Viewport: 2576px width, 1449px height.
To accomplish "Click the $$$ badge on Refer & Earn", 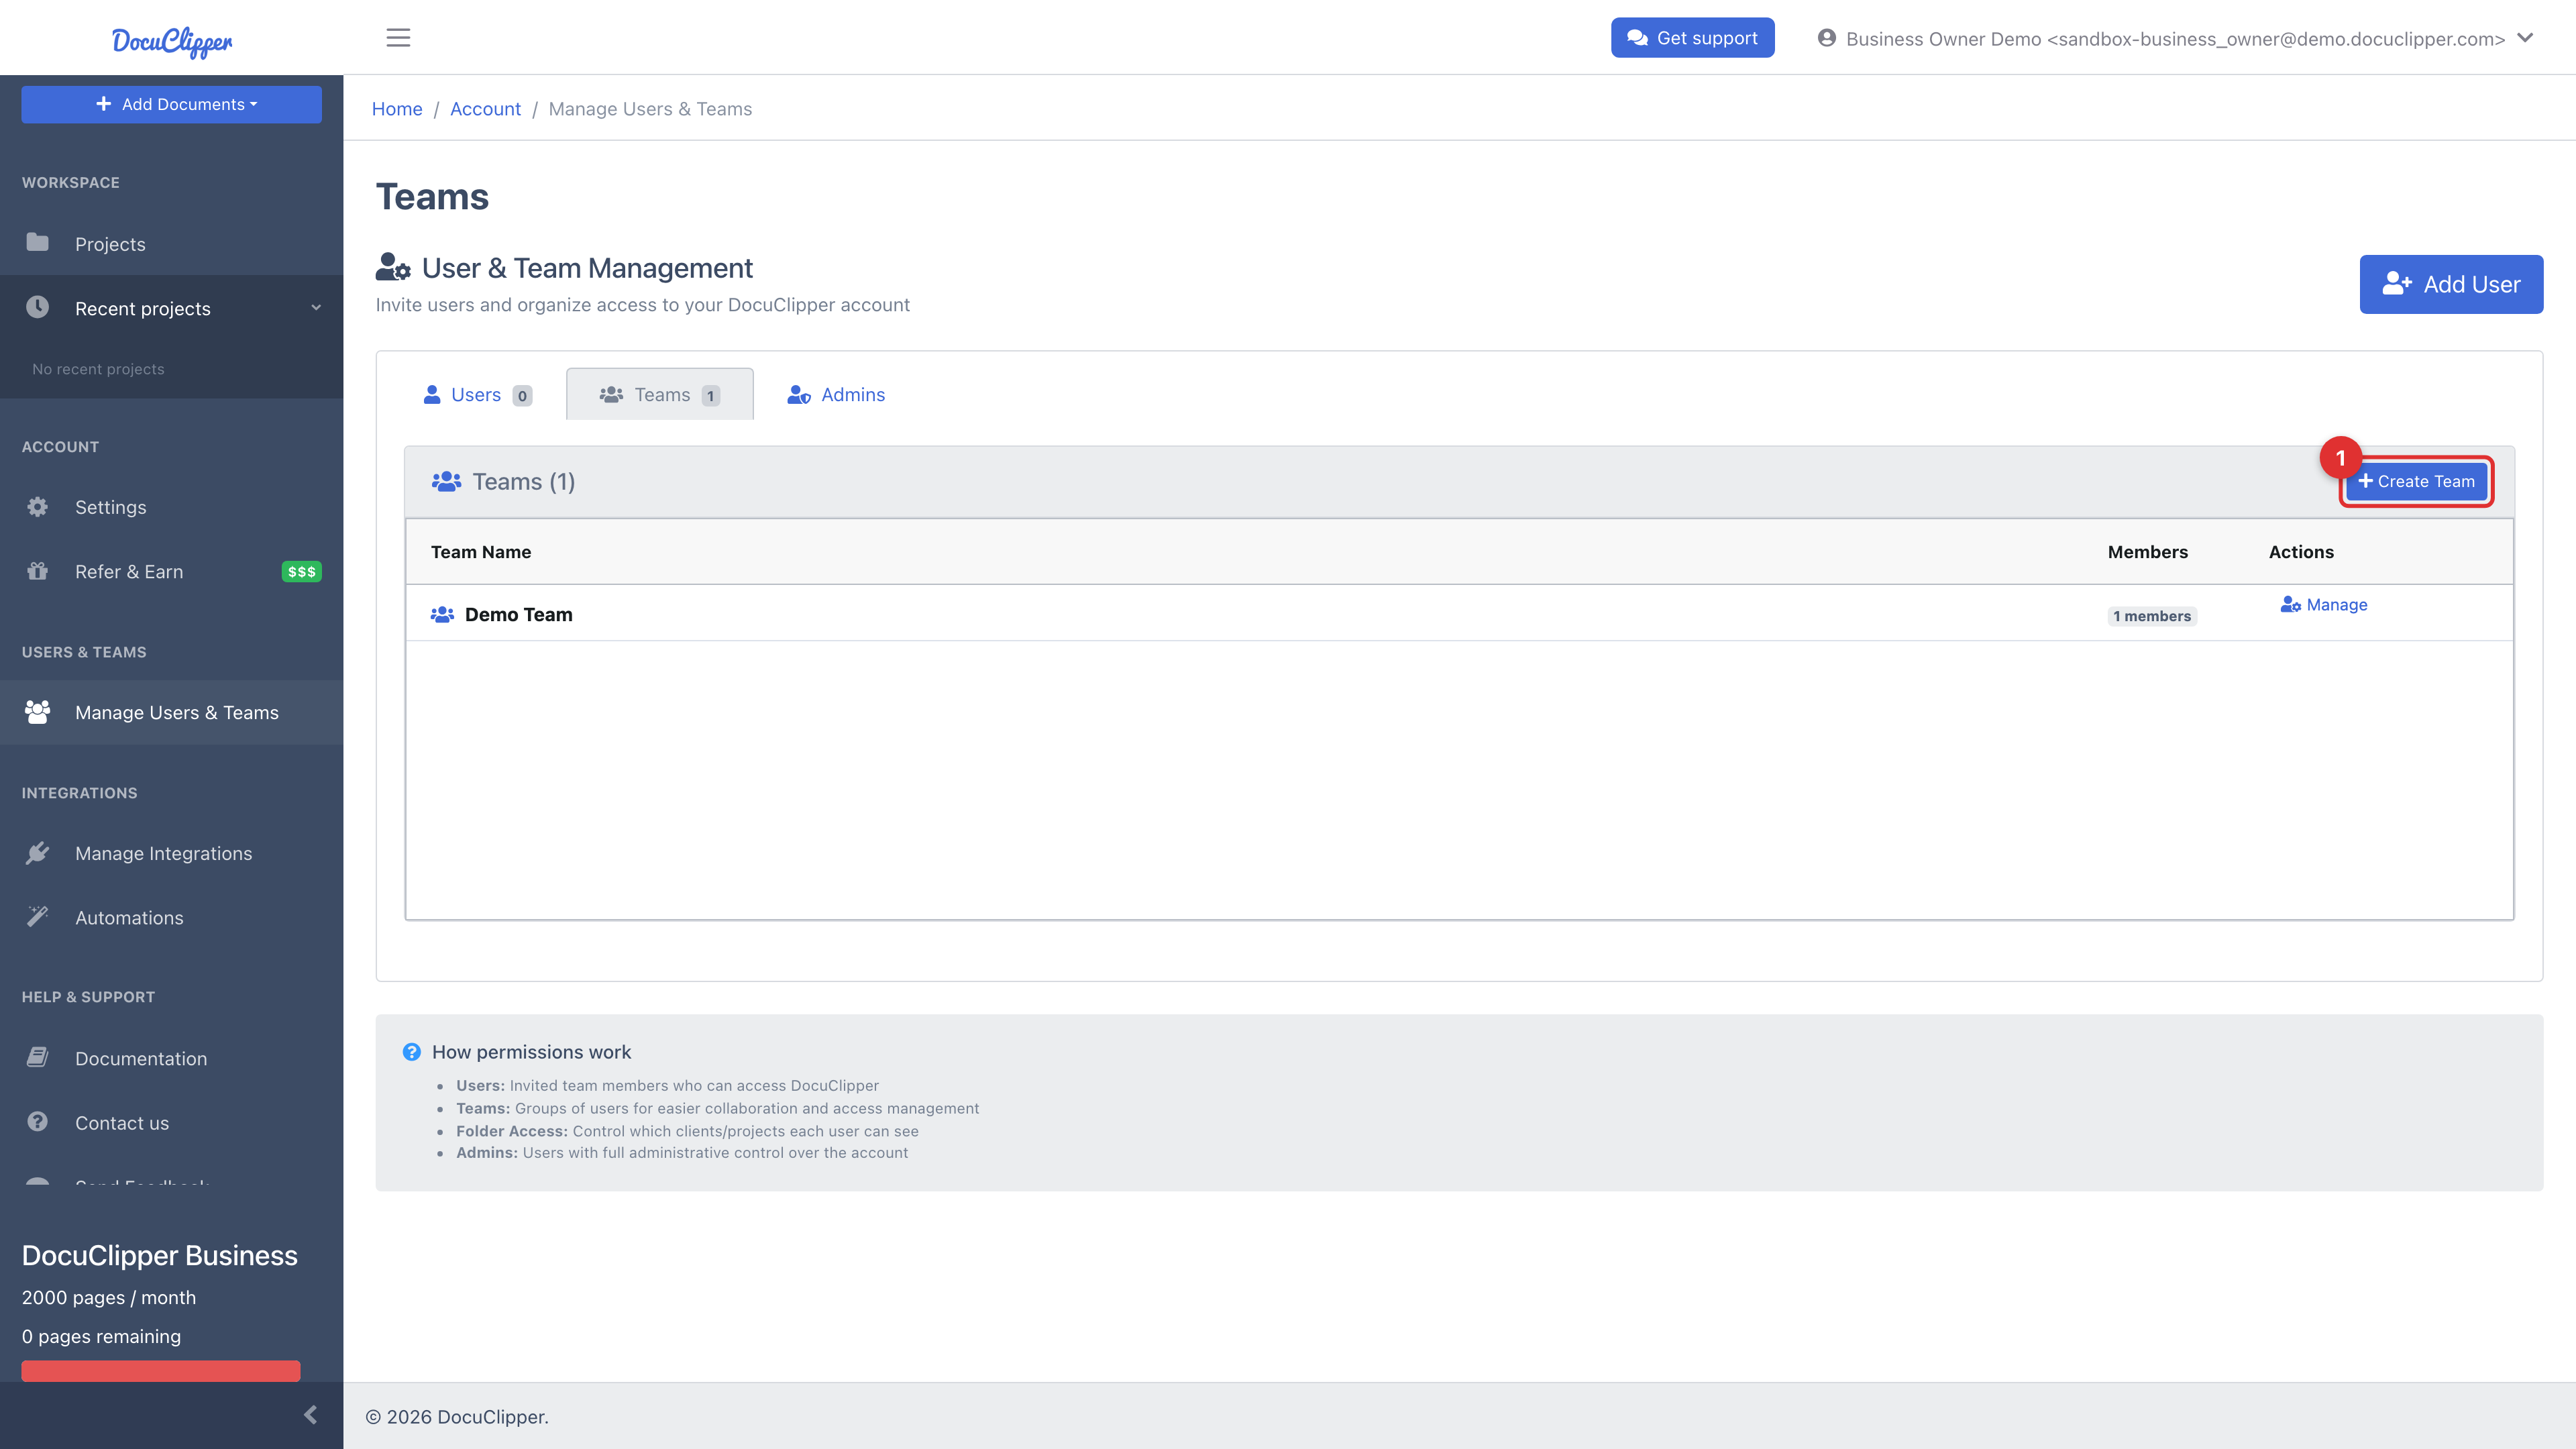I will click(x=301, y=572).
